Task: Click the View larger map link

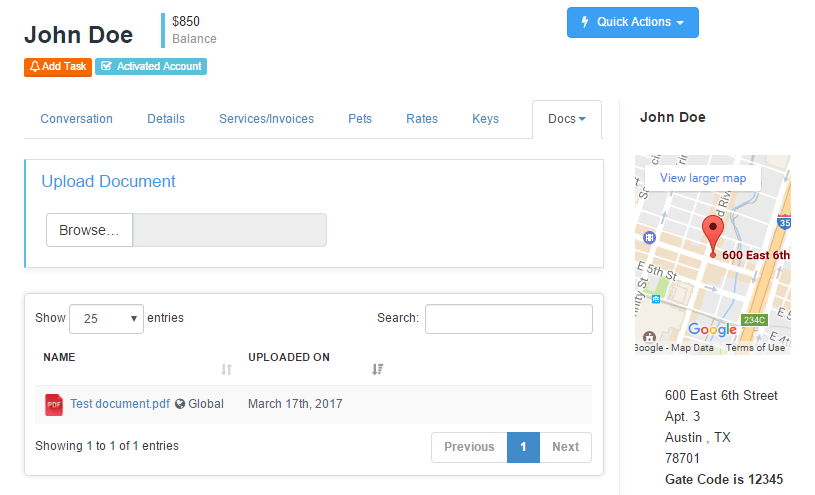Action: [703, 178]
